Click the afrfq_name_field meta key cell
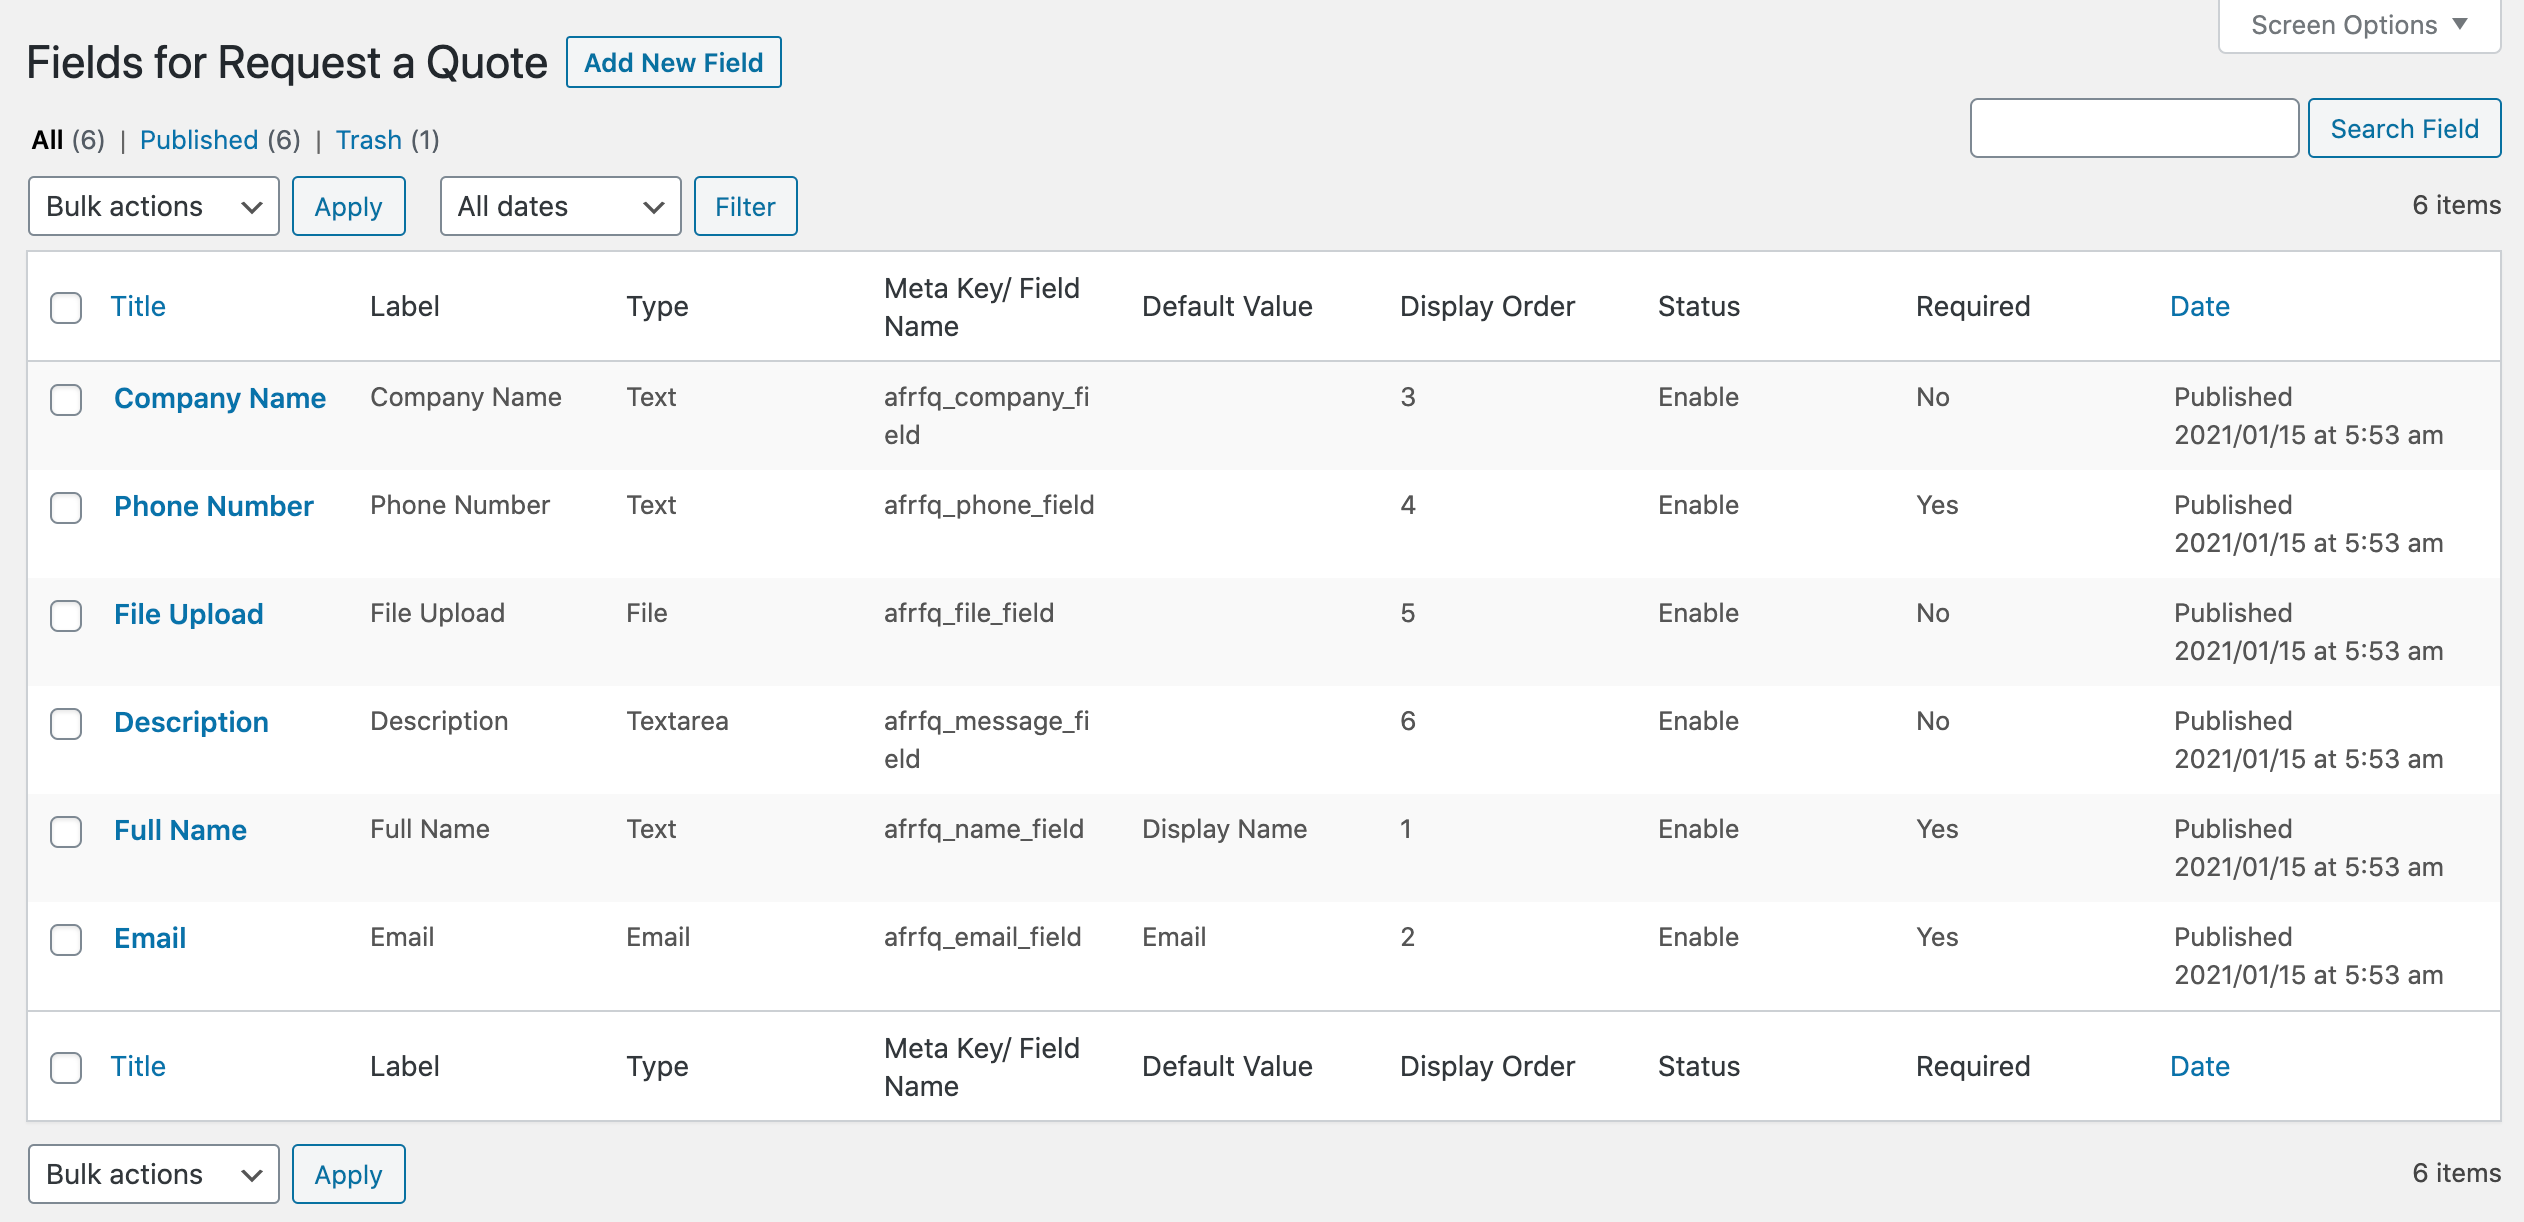 [x=984, y=829]
